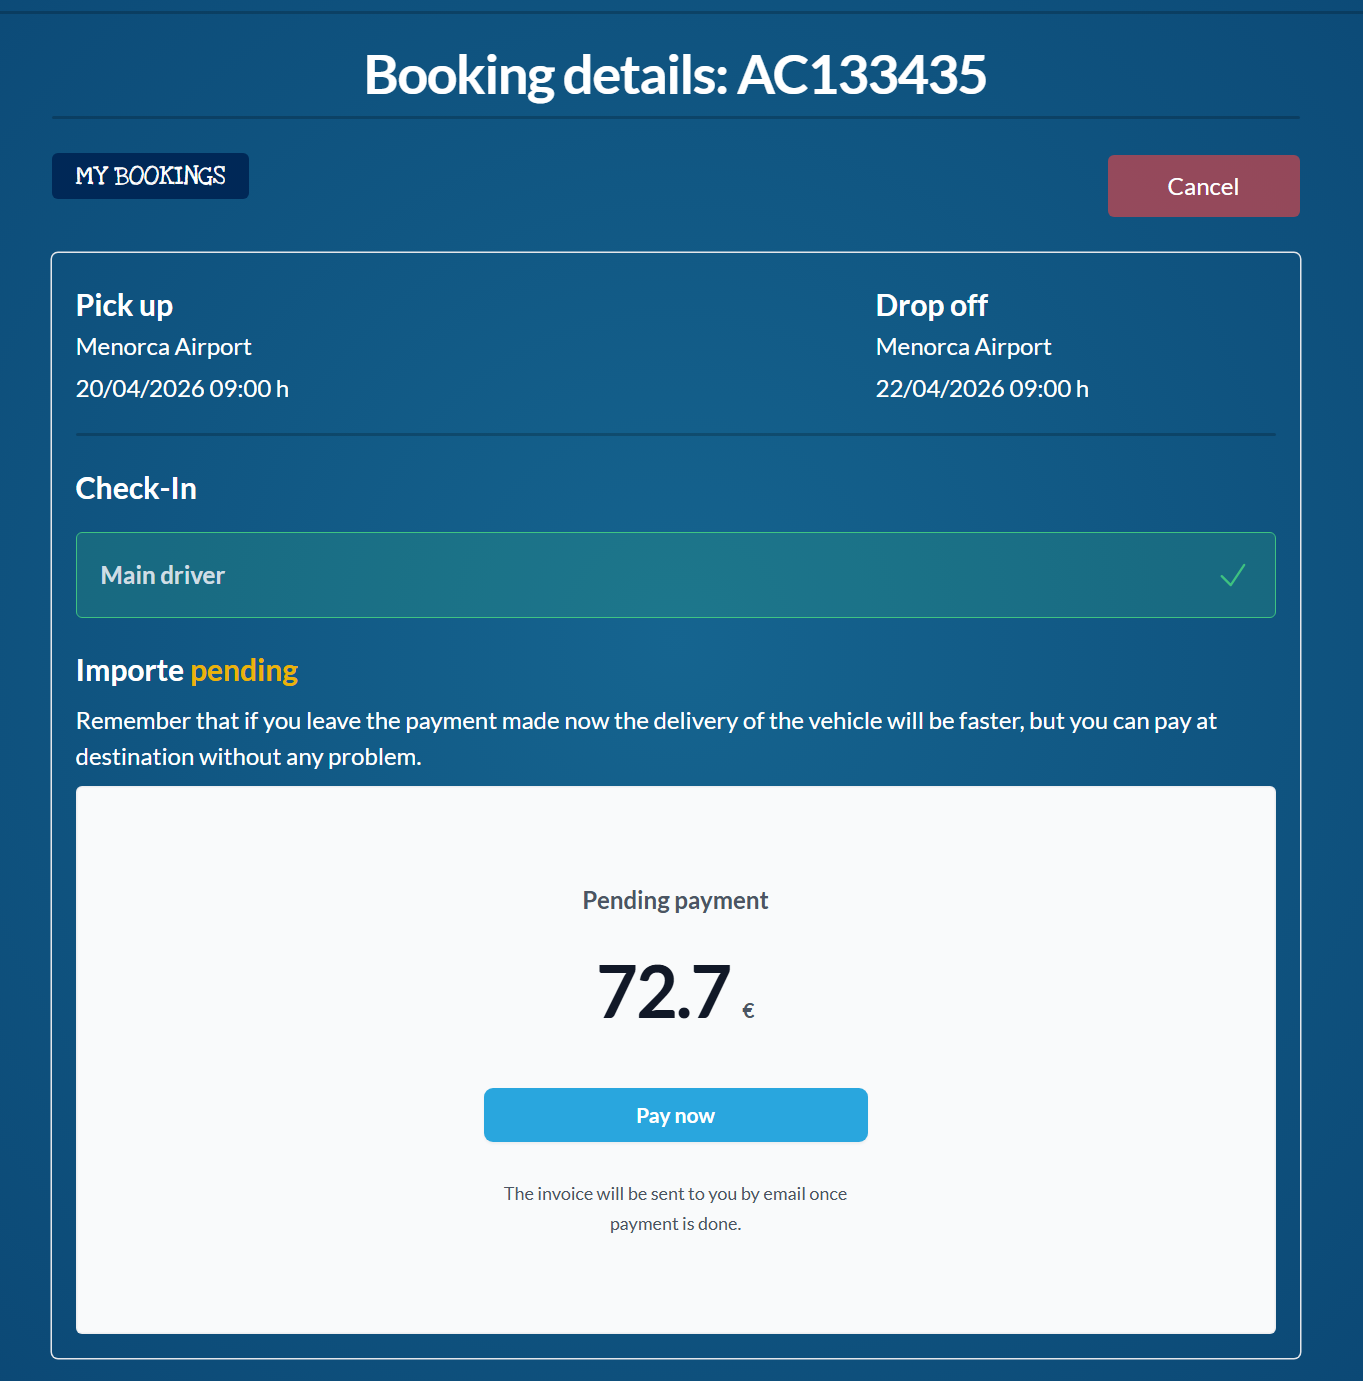Open MY BOOKINGS page

point(150,176)
